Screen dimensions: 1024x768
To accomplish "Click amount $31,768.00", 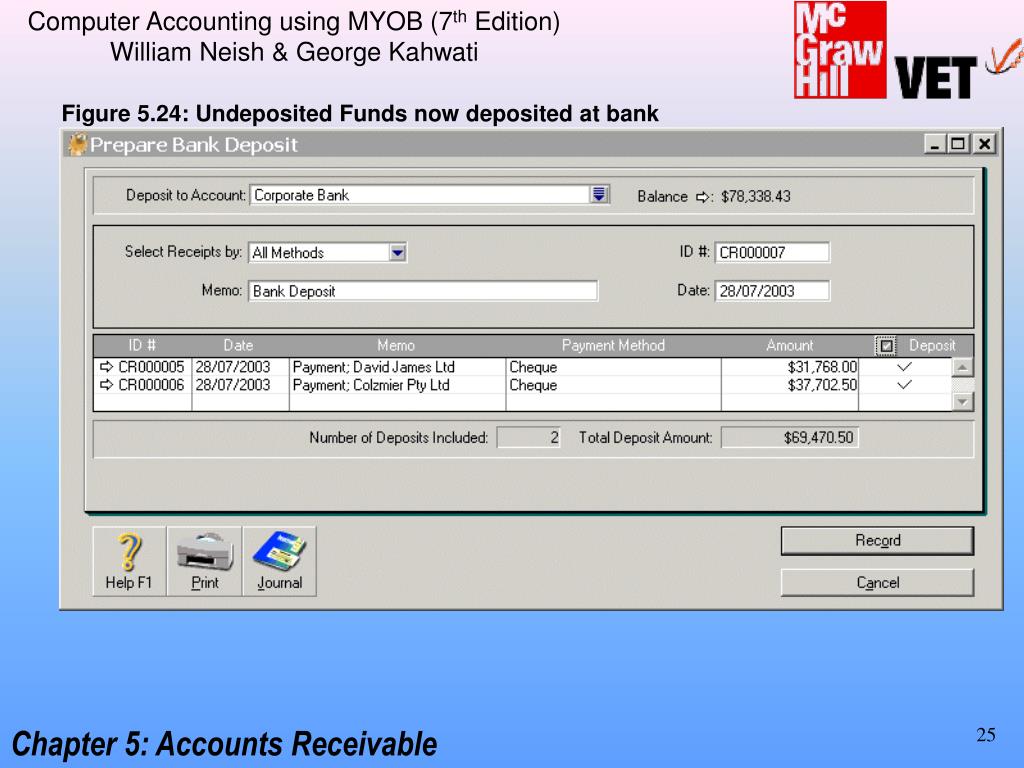I will point(822,367).
